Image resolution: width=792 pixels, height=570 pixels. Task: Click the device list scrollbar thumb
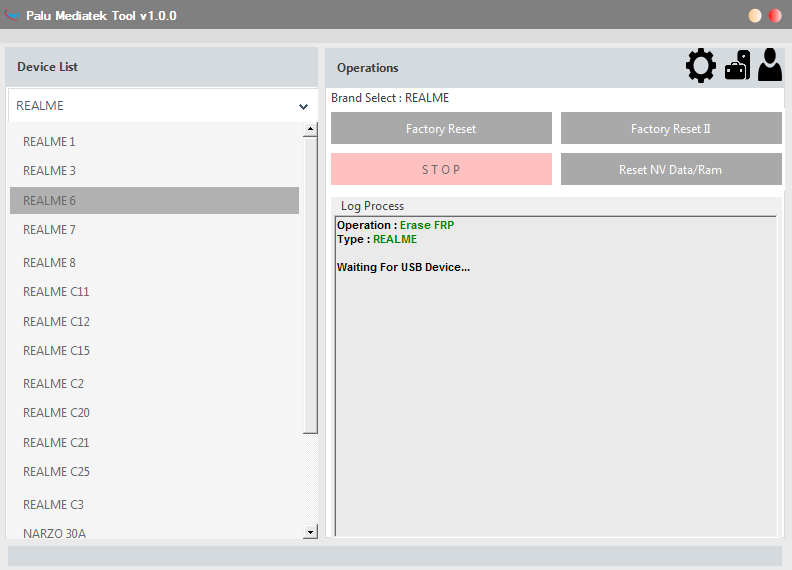[x=310, y=286]
